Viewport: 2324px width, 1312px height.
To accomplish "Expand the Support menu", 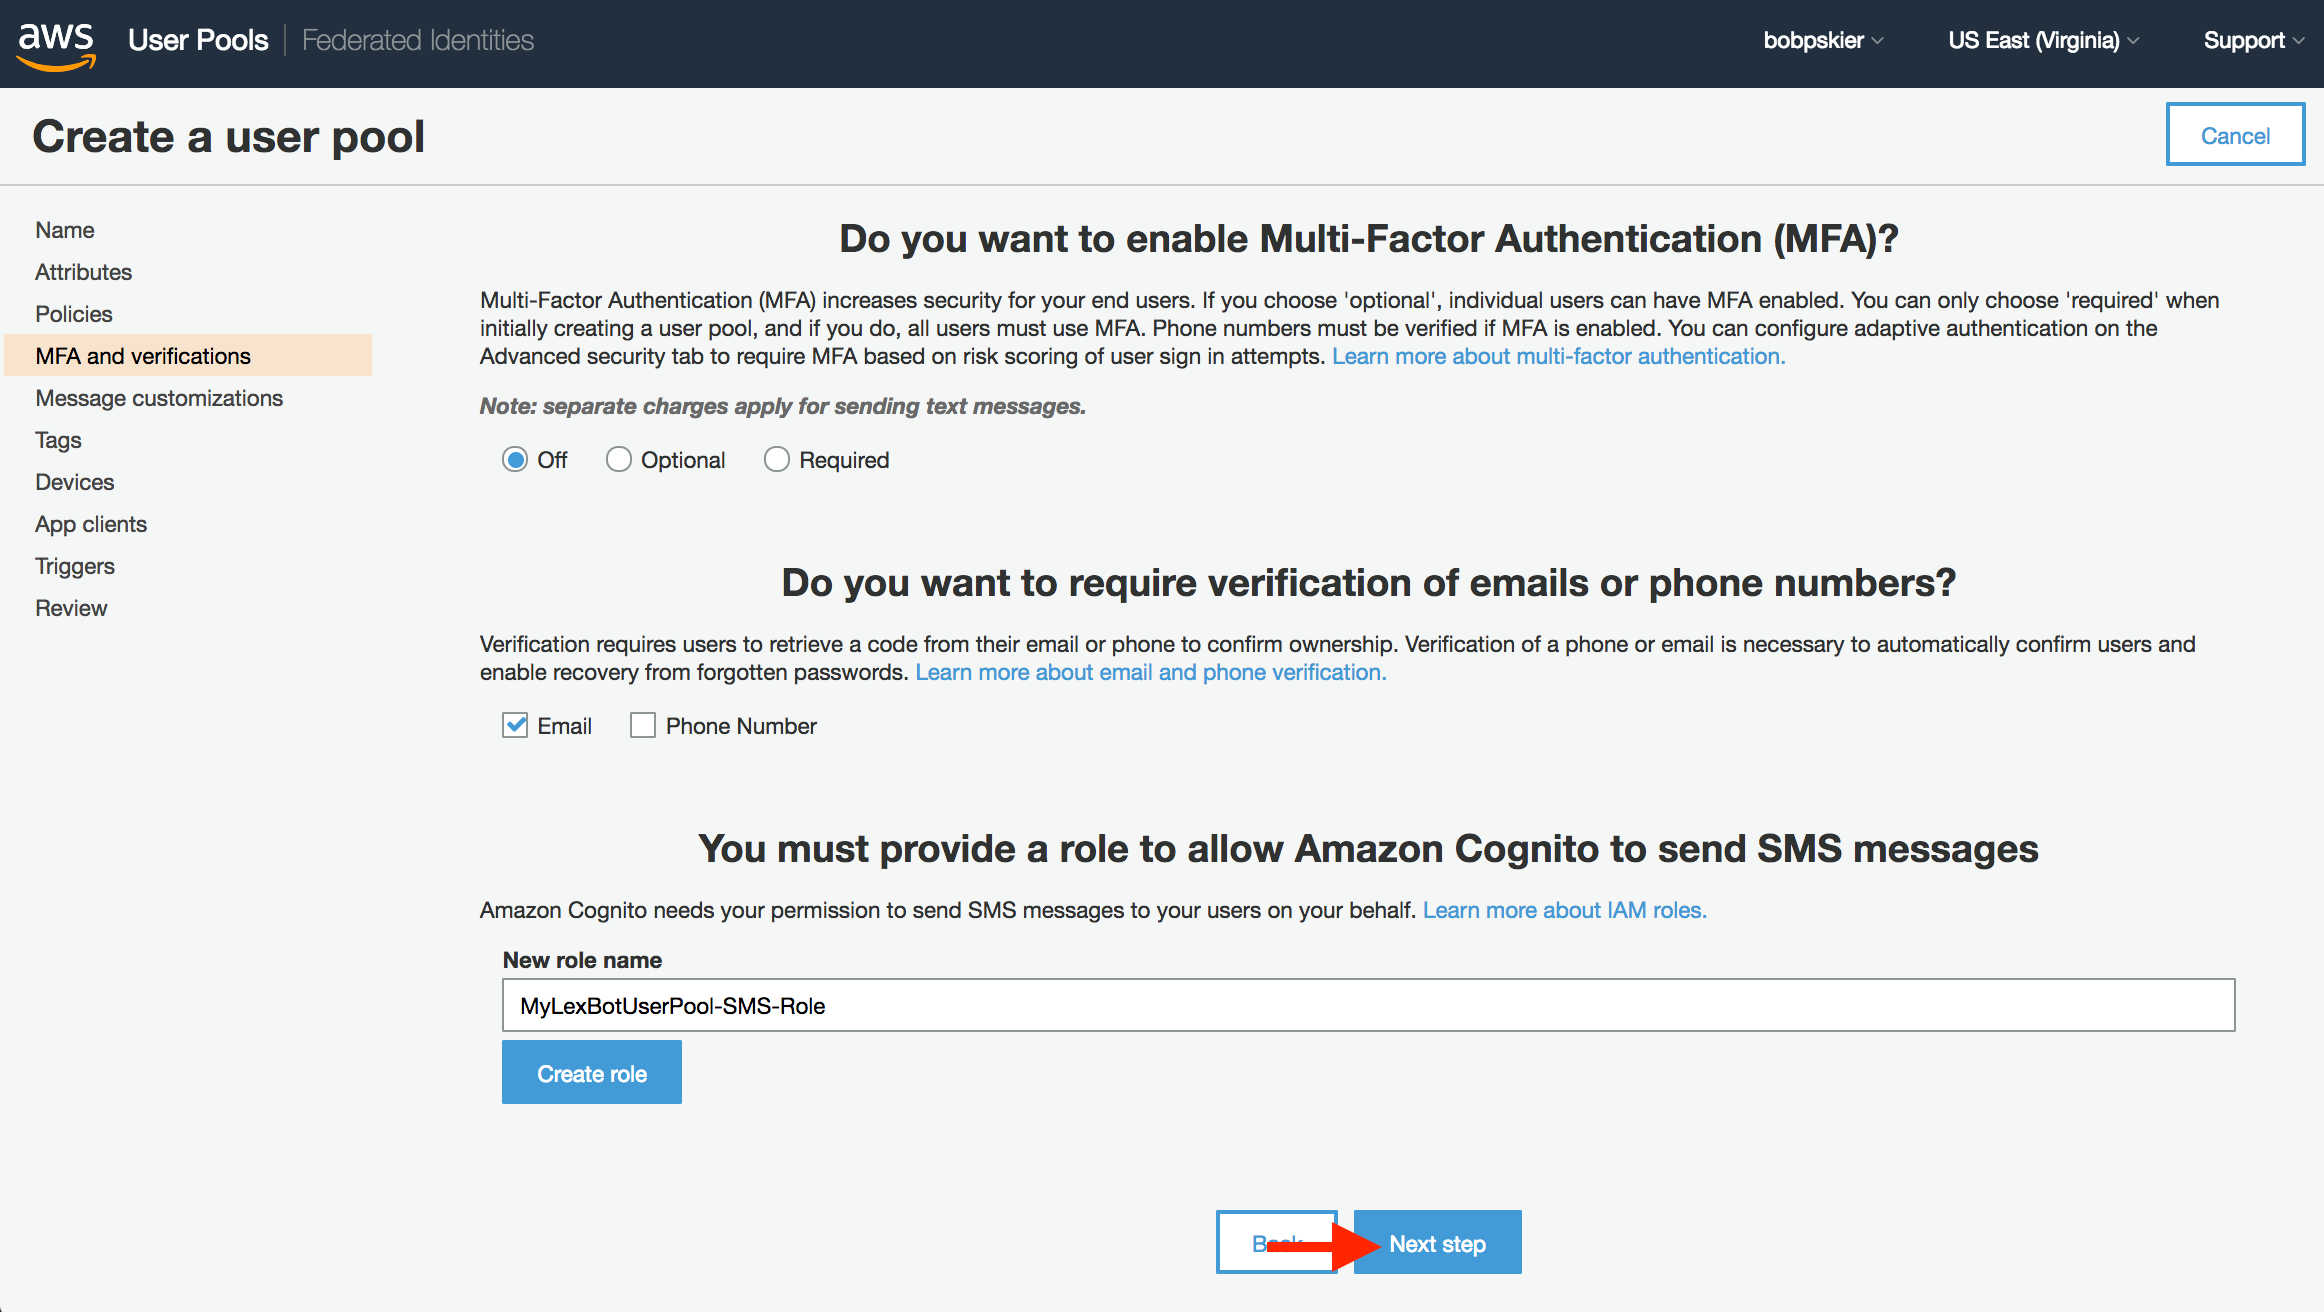I will coord(2253,41).
